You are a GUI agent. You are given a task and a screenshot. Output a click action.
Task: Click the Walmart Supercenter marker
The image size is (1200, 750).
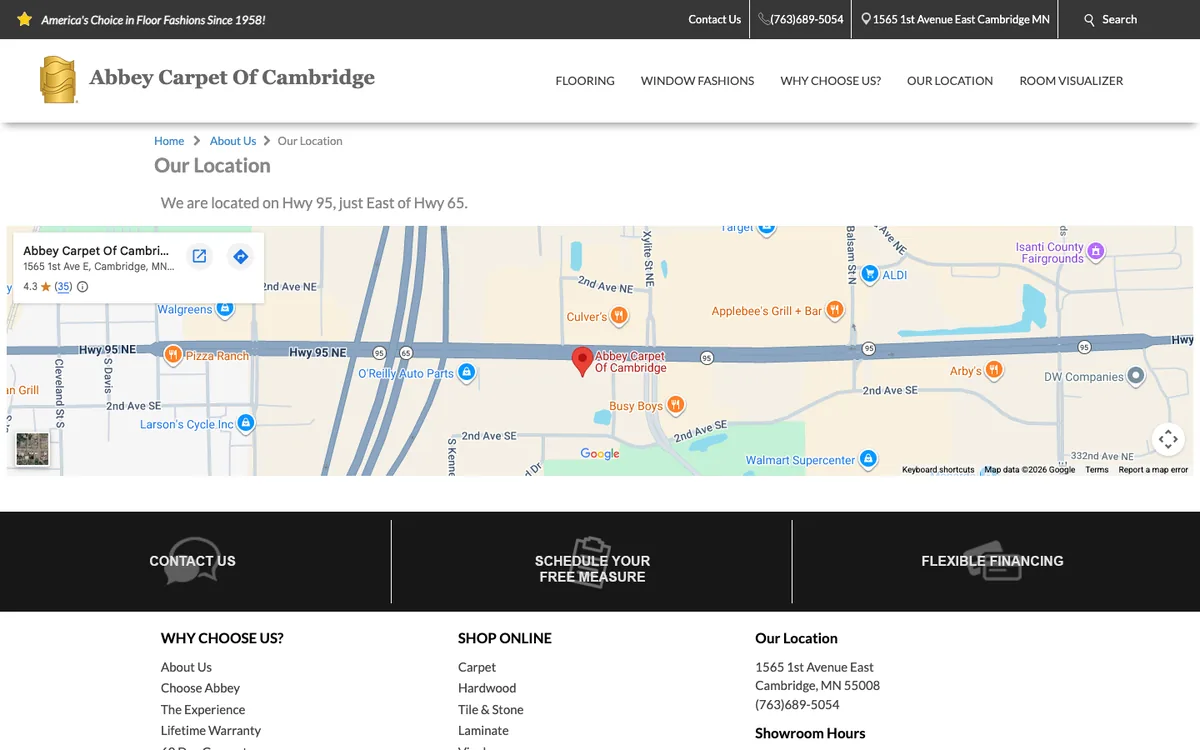pos(868,459)
